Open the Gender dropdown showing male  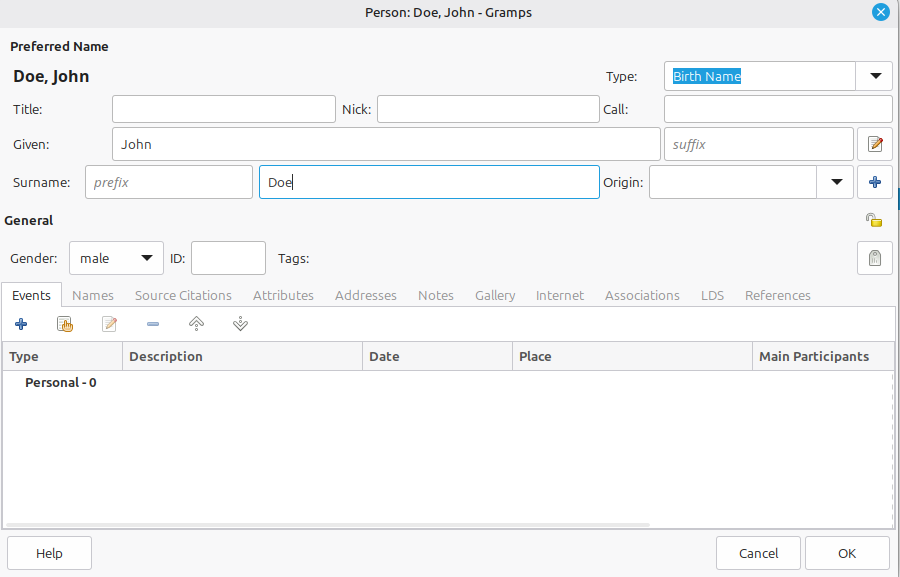coord(116,258)
